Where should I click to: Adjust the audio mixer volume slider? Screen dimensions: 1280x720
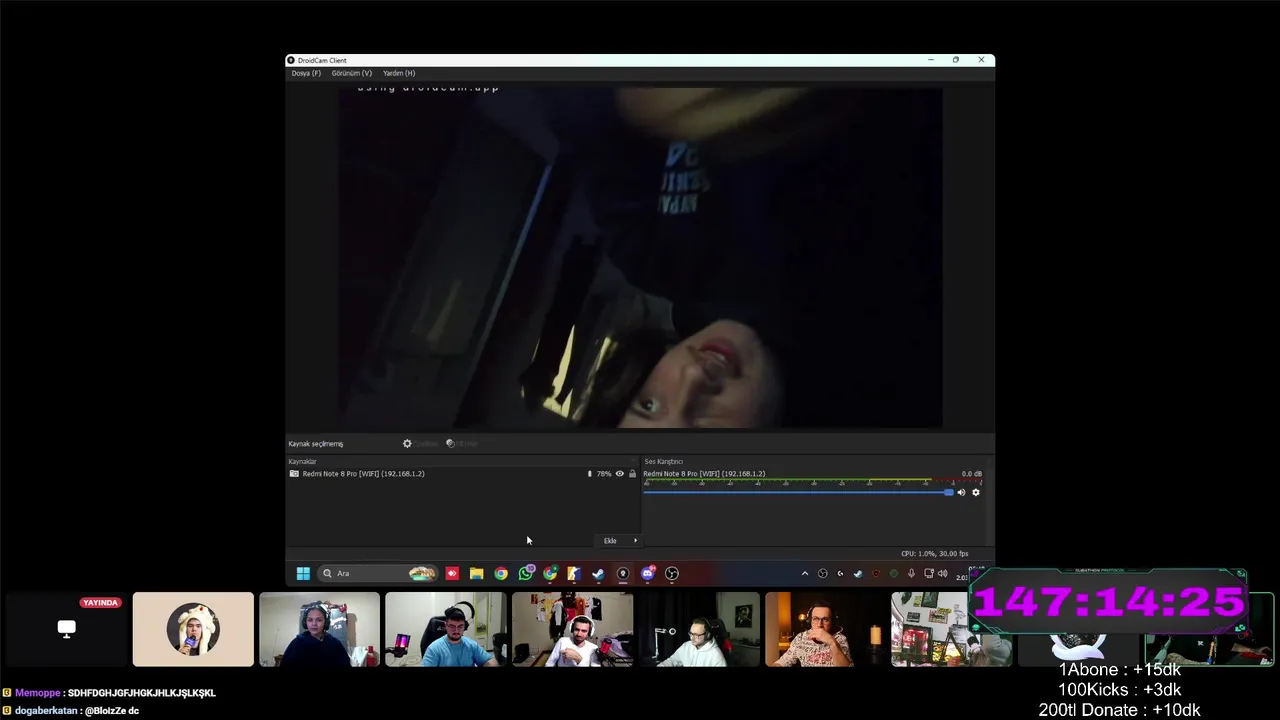[x=798, y=492]
